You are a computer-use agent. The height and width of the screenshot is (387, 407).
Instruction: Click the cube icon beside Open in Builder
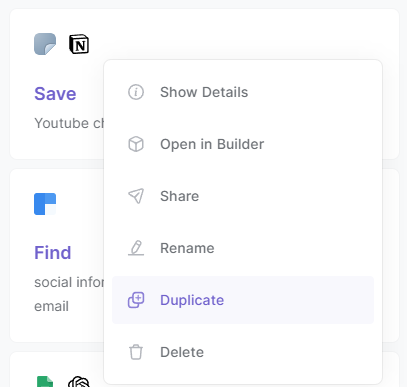[136, 144]
